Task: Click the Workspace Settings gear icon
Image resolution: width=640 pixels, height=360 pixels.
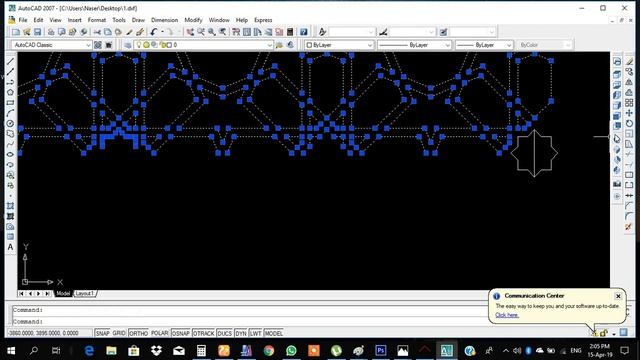Action: (x=98, y=45)
